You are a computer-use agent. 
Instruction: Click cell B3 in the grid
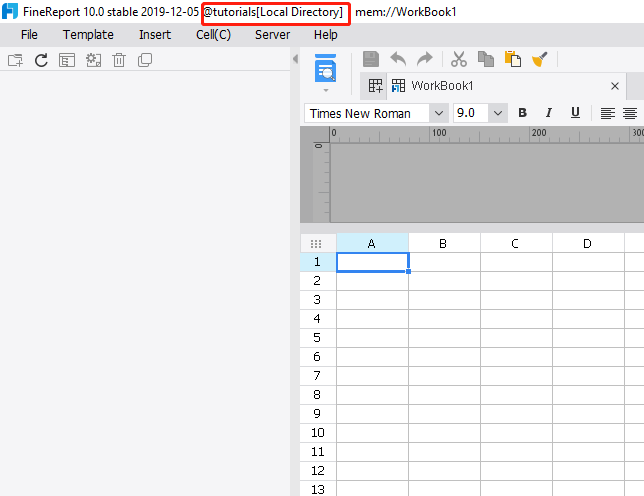pos(444,300)
